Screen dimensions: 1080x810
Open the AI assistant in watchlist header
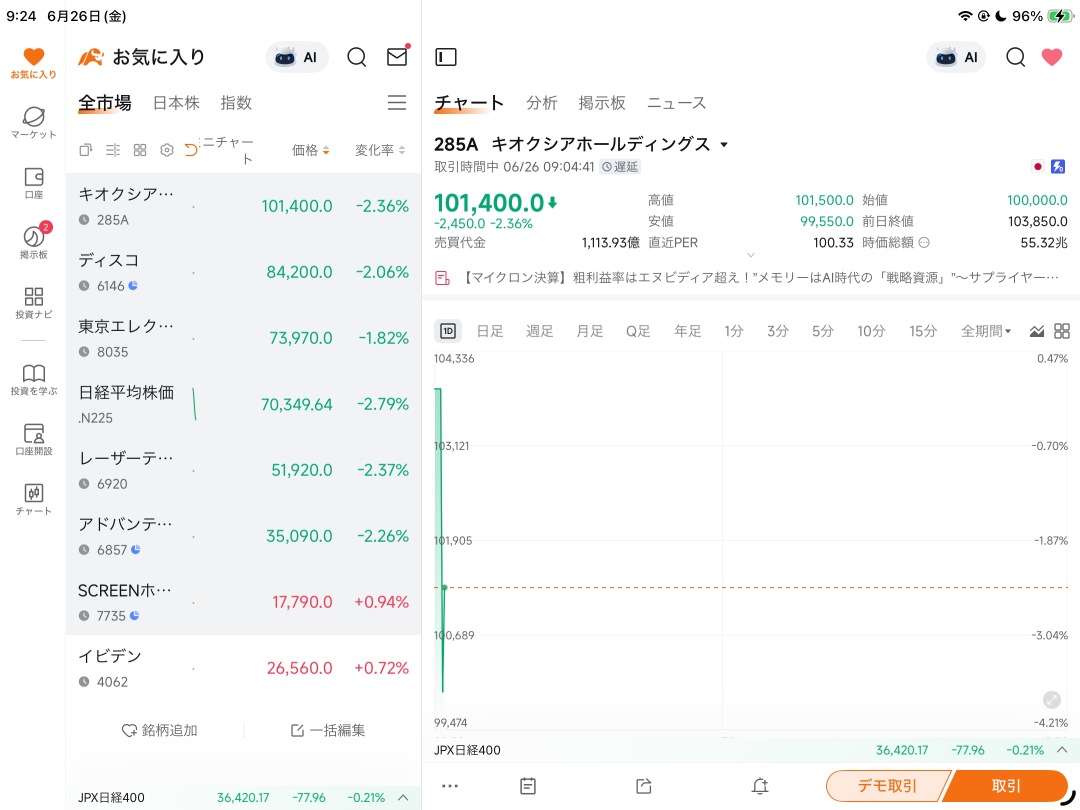[x=297, y=57]
